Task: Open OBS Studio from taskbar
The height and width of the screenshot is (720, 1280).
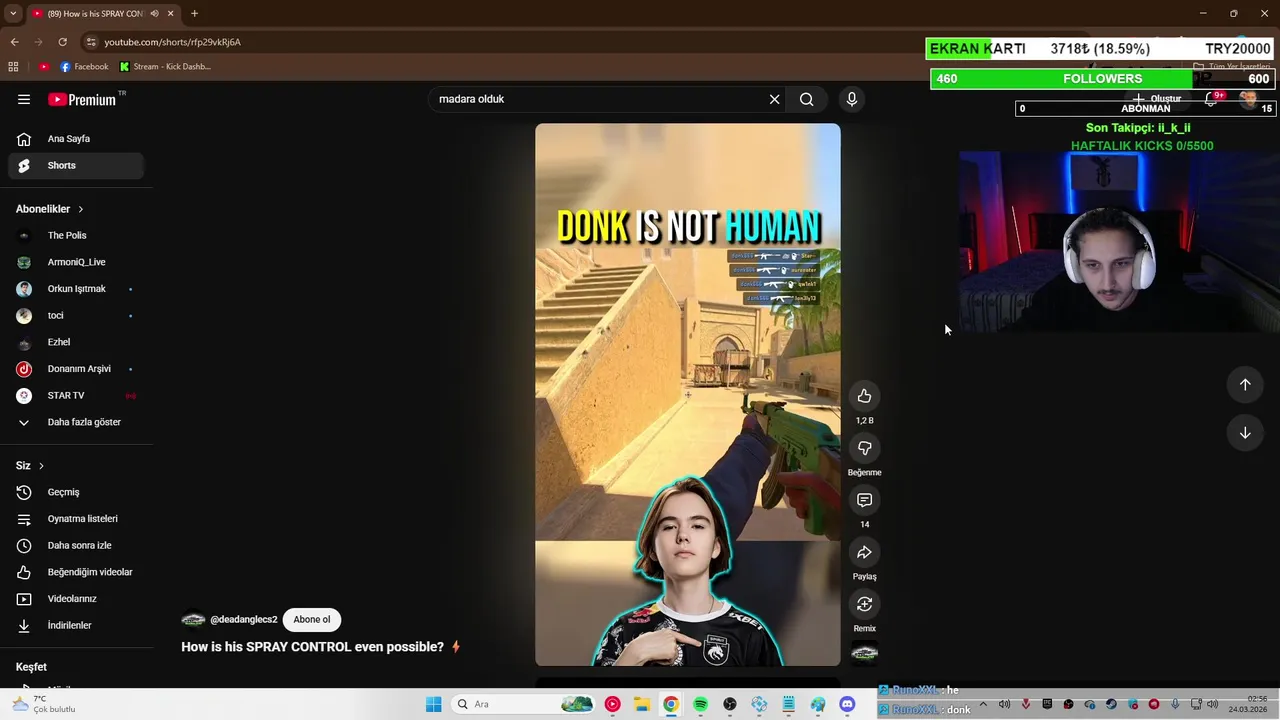Action: tap(729, 704)
